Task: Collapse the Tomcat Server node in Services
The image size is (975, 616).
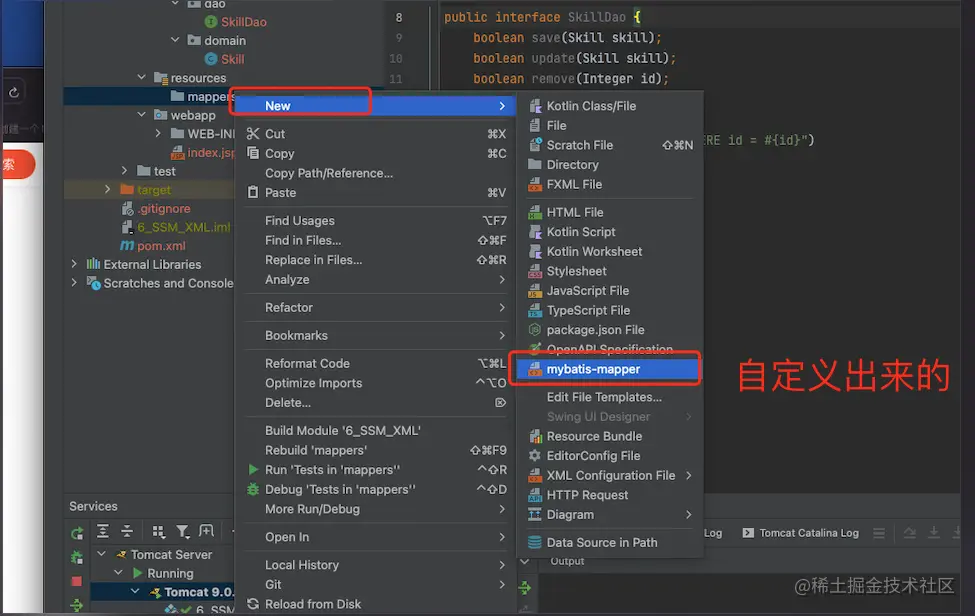Action: coord(101,554)
